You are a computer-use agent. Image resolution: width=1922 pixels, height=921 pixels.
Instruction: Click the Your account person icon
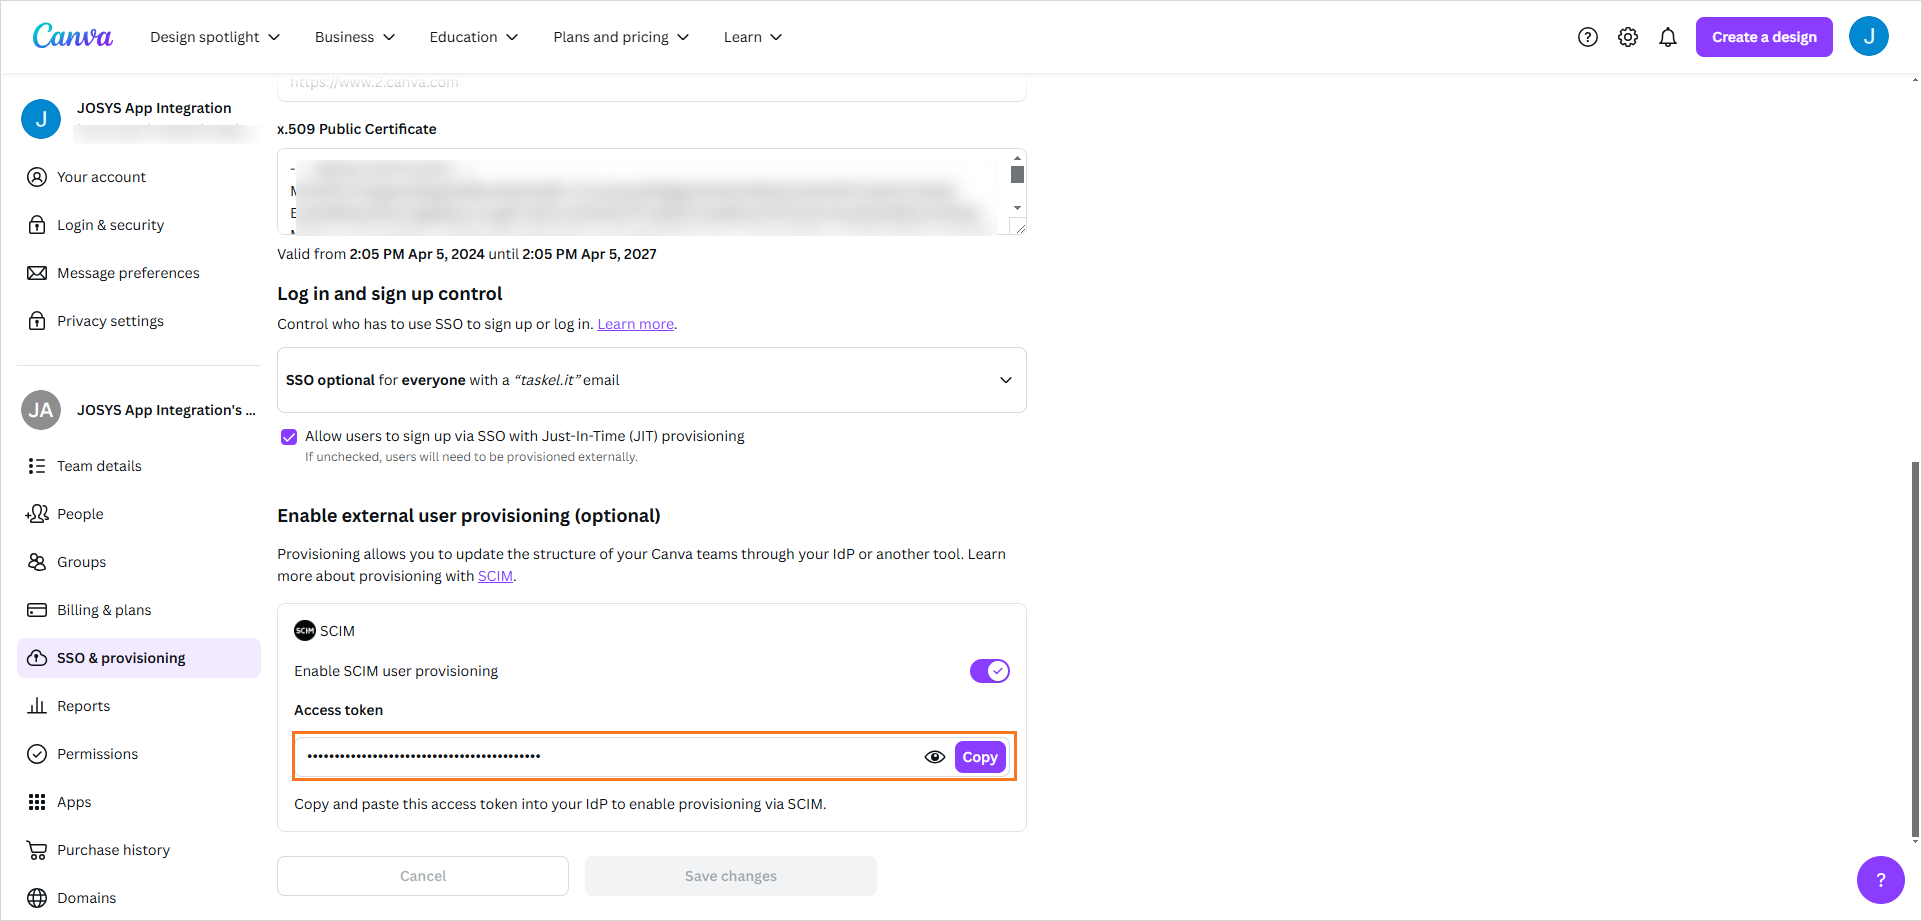tap(37, 177)
